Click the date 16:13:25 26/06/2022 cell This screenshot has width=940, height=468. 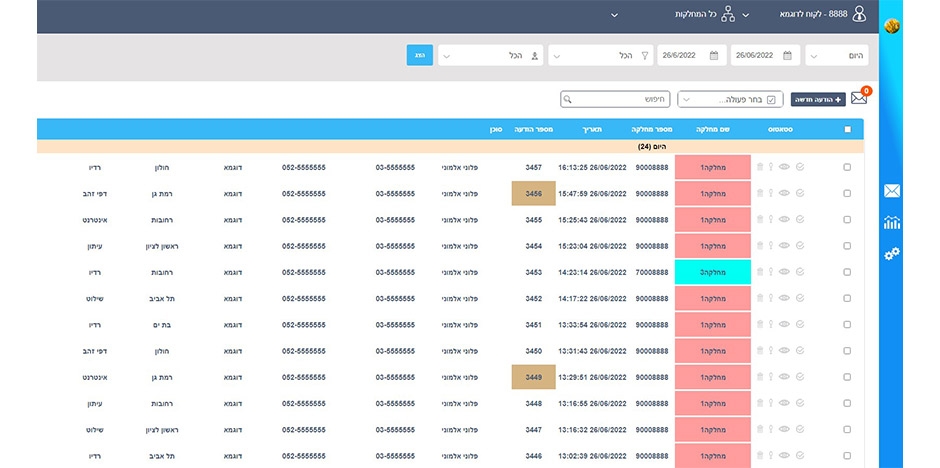pos(592,167)
